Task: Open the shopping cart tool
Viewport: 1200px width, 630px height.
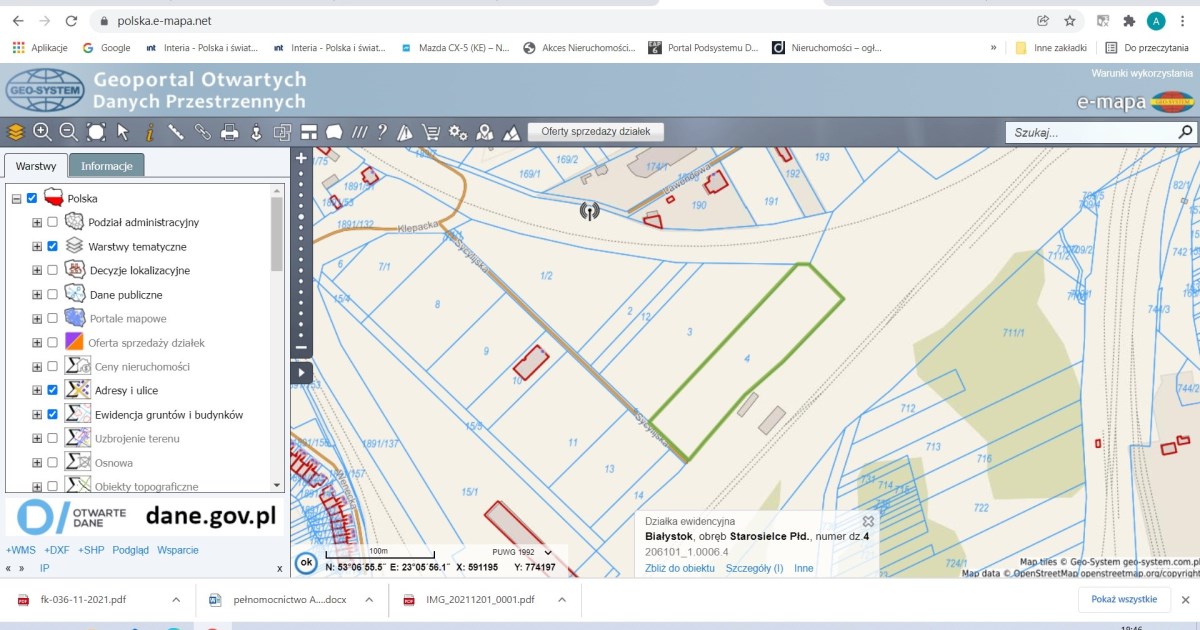Action: pyautogui.click(x=432, y=132)
